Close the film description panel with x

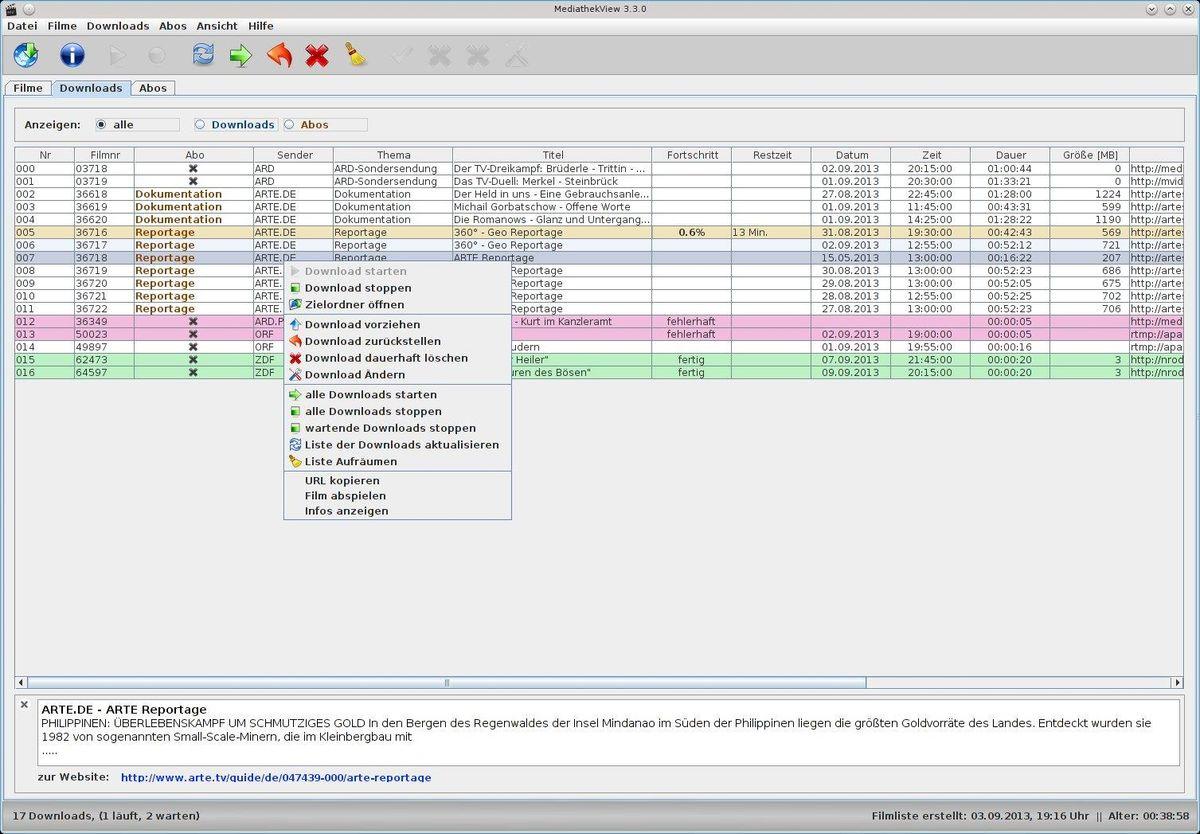[x=25, y=705]
